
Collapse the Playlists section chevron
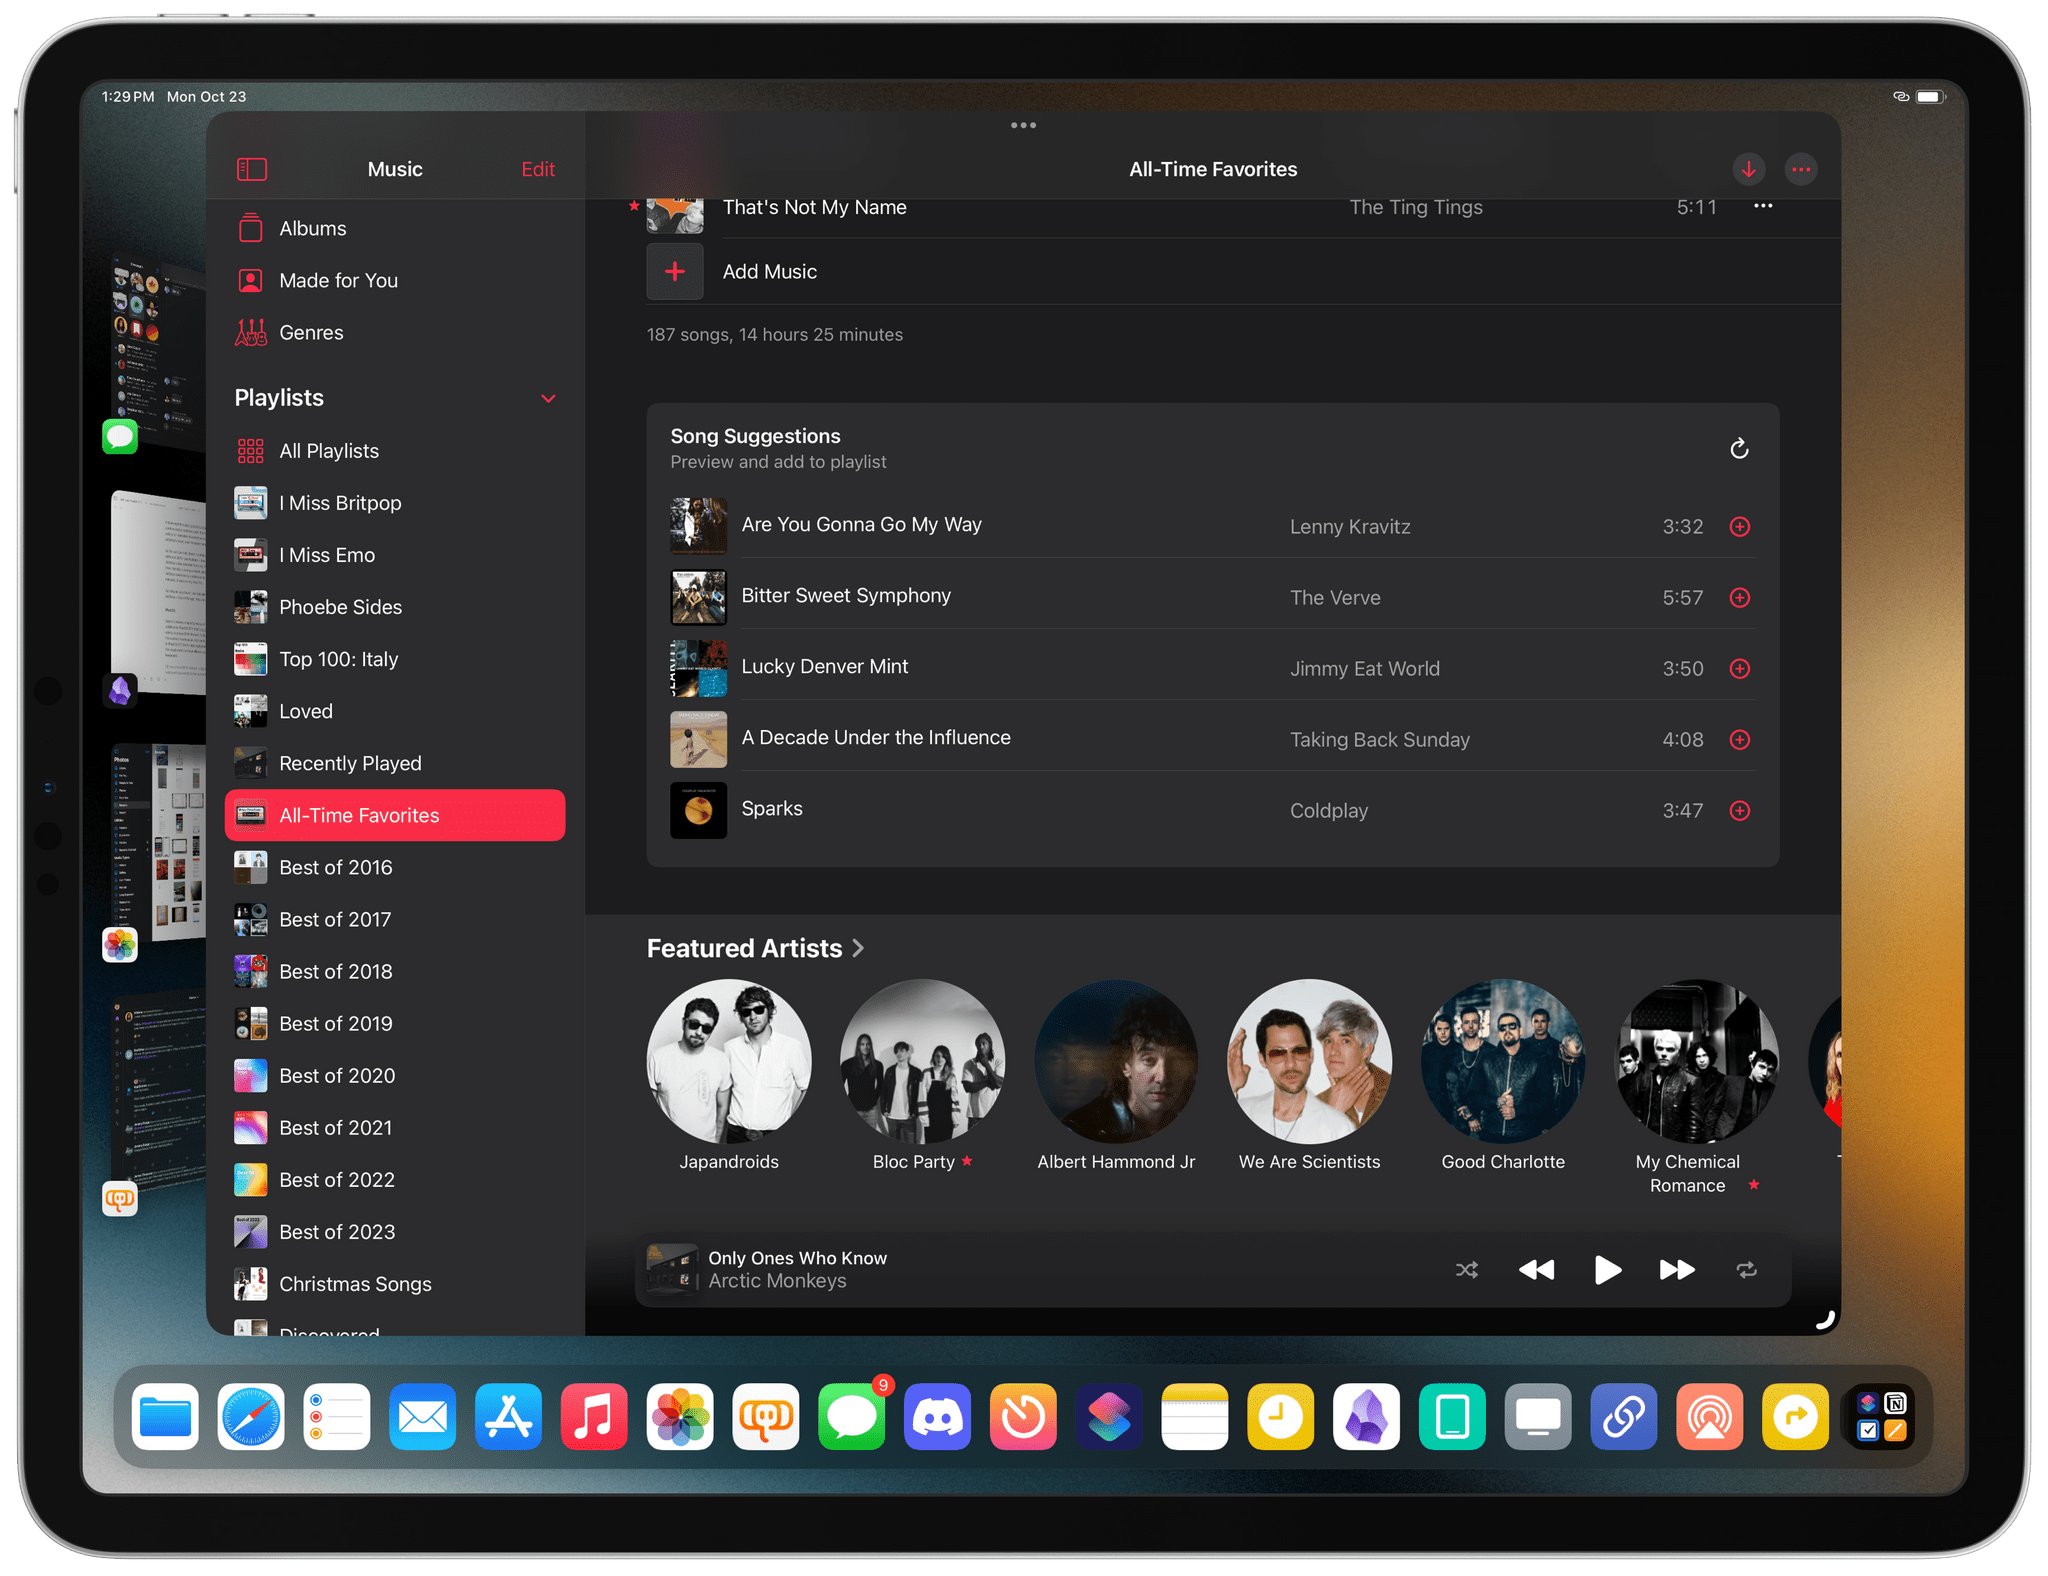(548, 398)
